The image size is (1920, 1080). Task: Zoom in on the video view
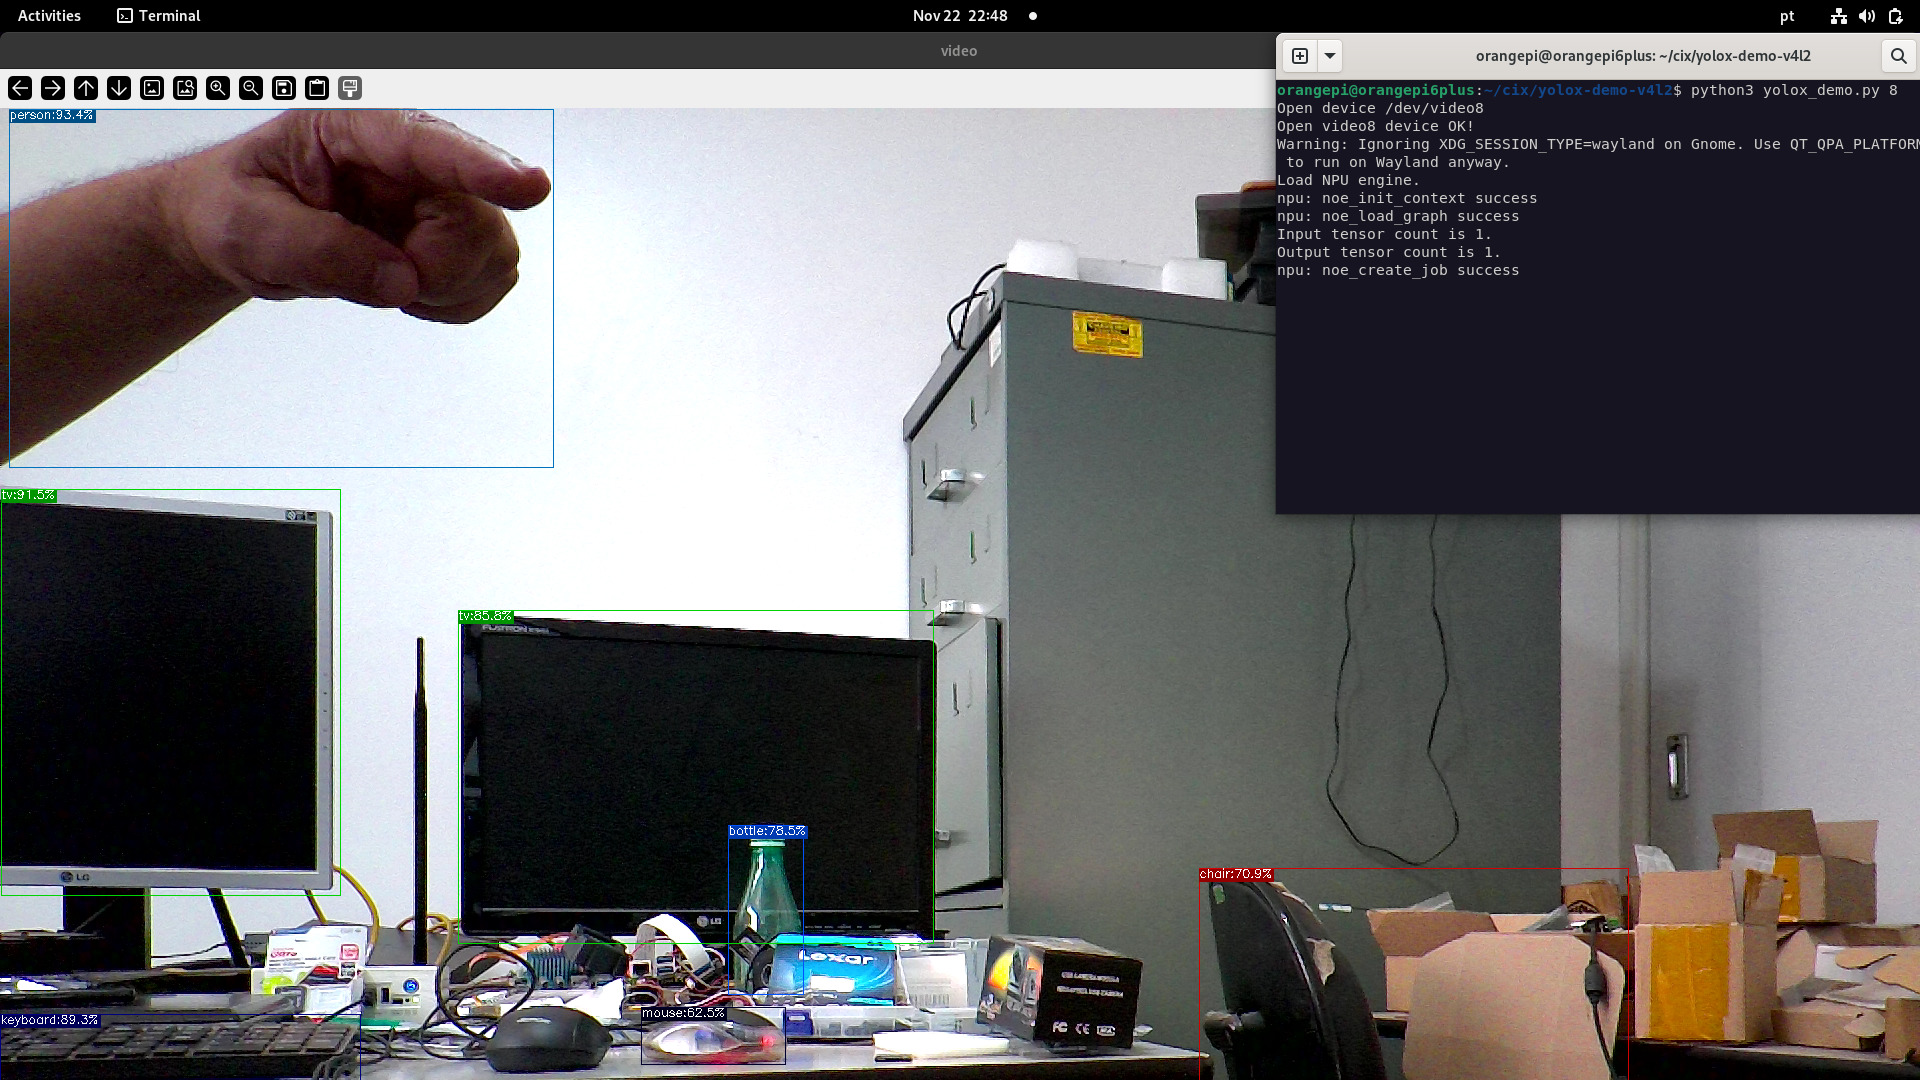coord(218,88)
